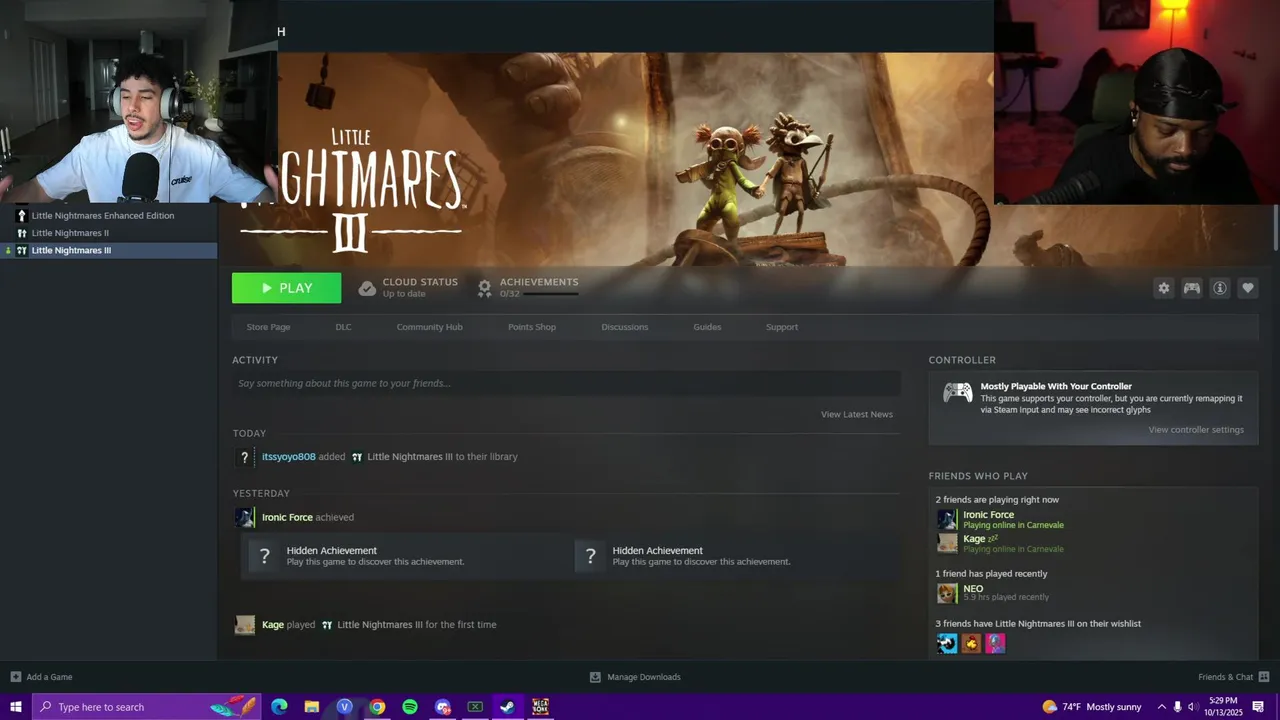Click controller icon in Controller panel
Screen dimensions: 1280x720
point(957,393)
